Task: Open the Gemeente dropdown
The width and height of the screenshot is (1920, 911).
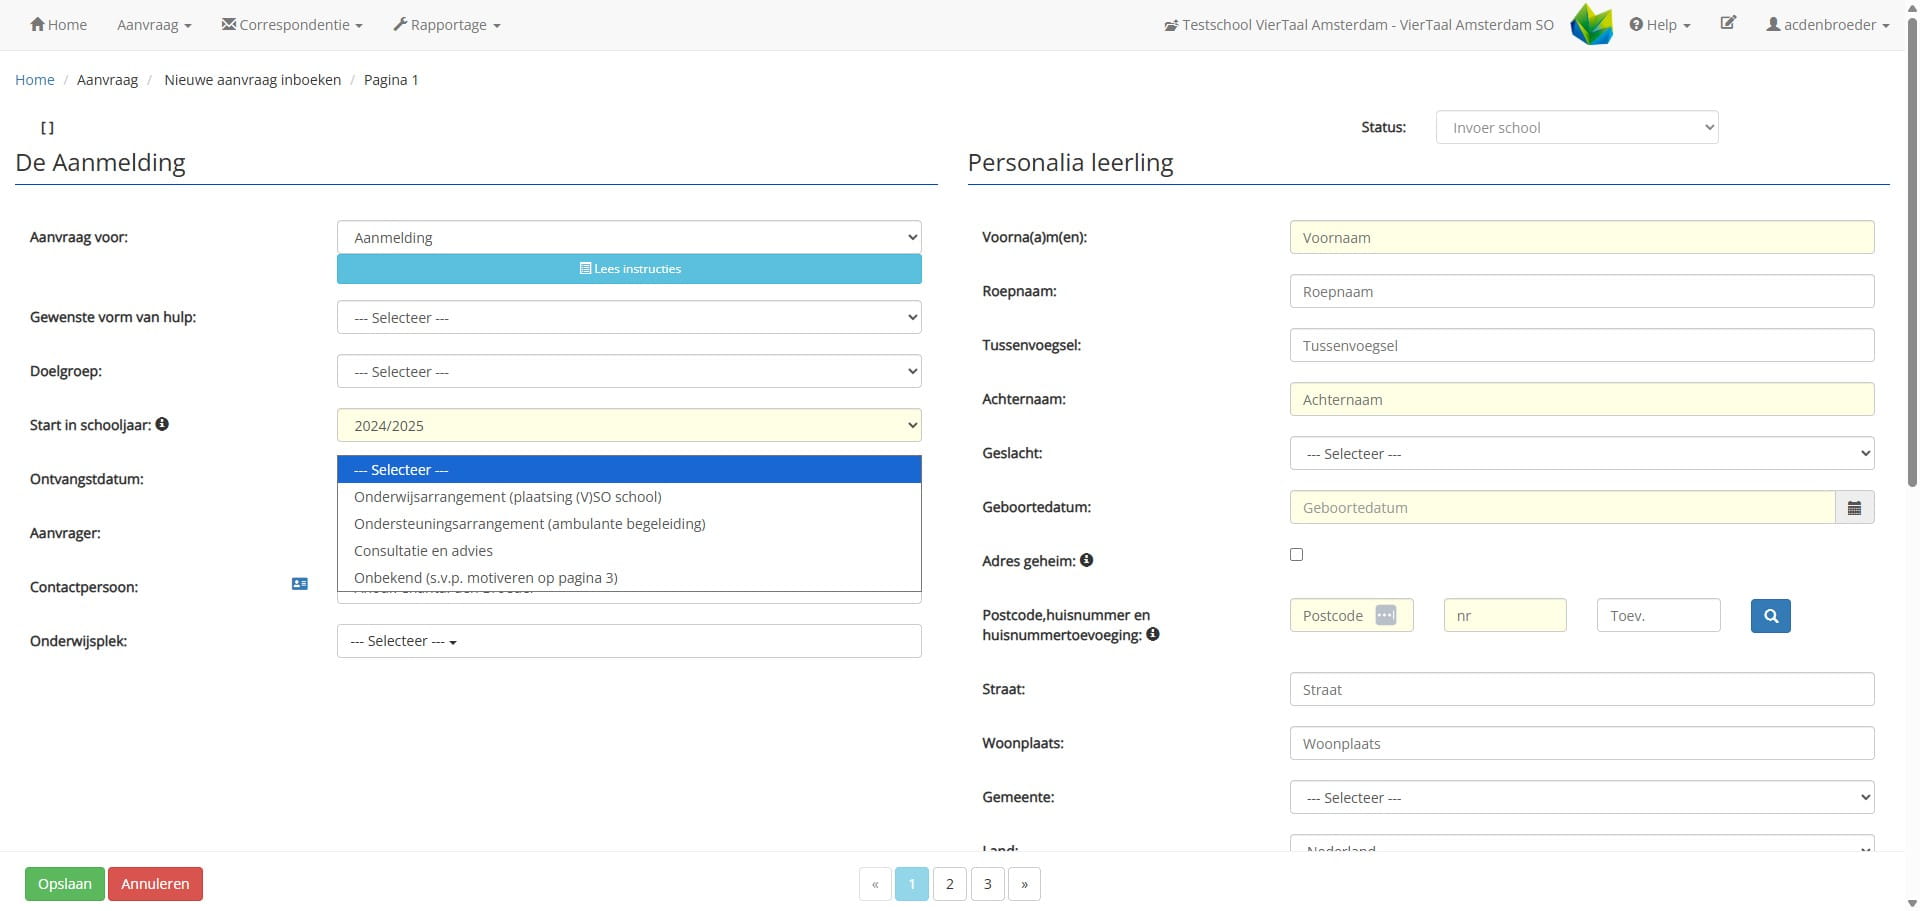Action: click(x=1582, y=797)
